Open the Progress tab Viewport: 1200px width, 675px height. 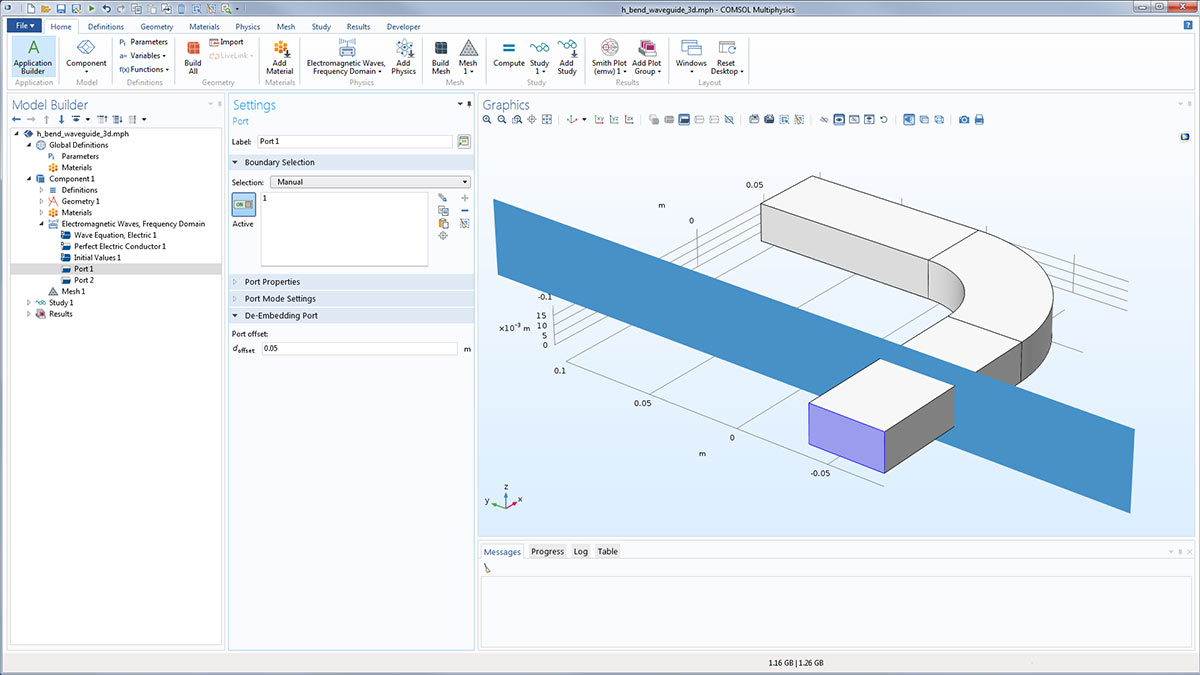click(547, 552)
